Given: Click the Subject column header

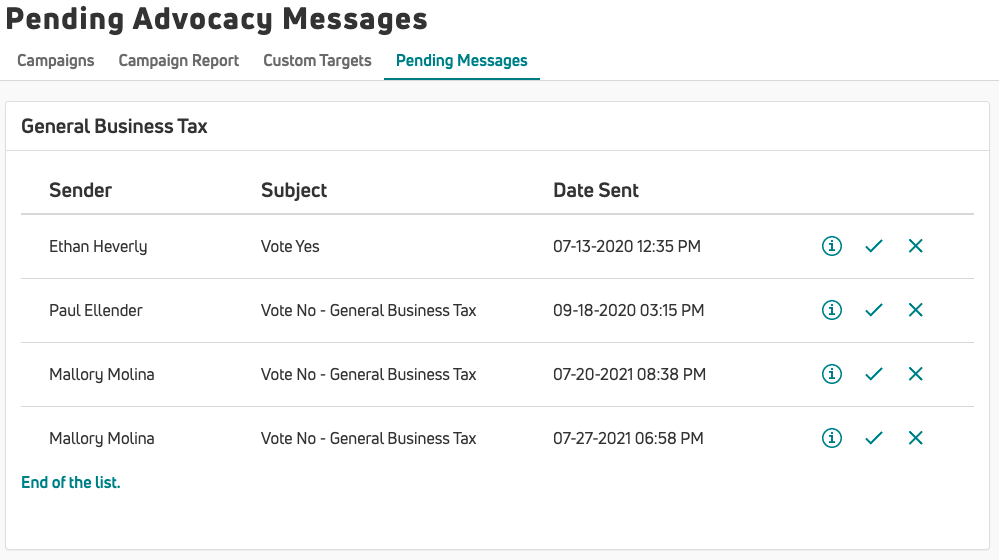Looking at the screenshot, I should pyautogui.click(x=294, y=190).
